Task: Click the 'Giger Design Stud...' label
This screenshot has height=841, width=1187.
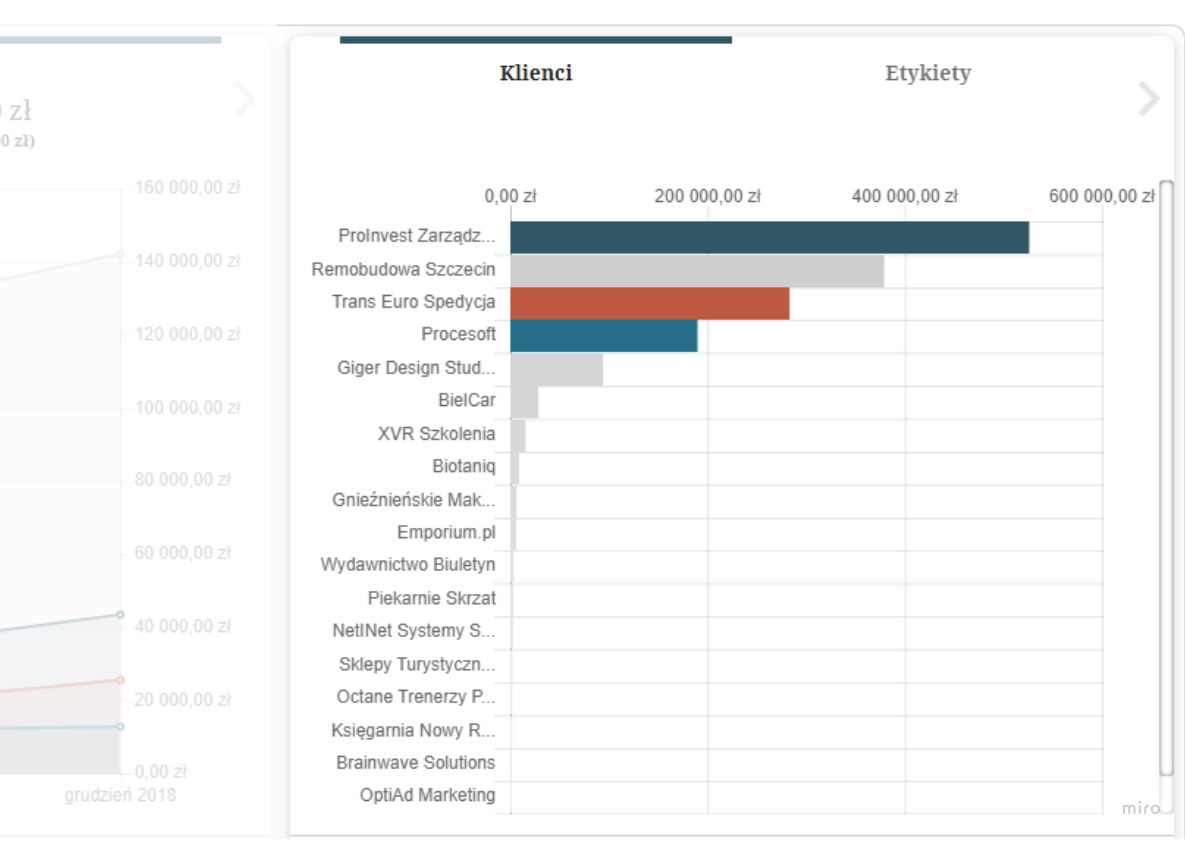Action: 416,368
